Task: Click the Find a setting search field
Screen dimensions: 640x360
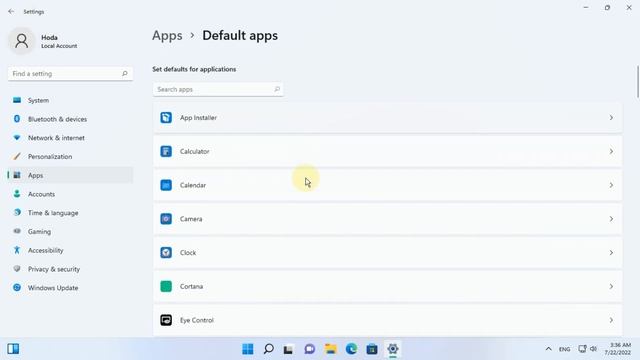Action: [x=70, y=73]
